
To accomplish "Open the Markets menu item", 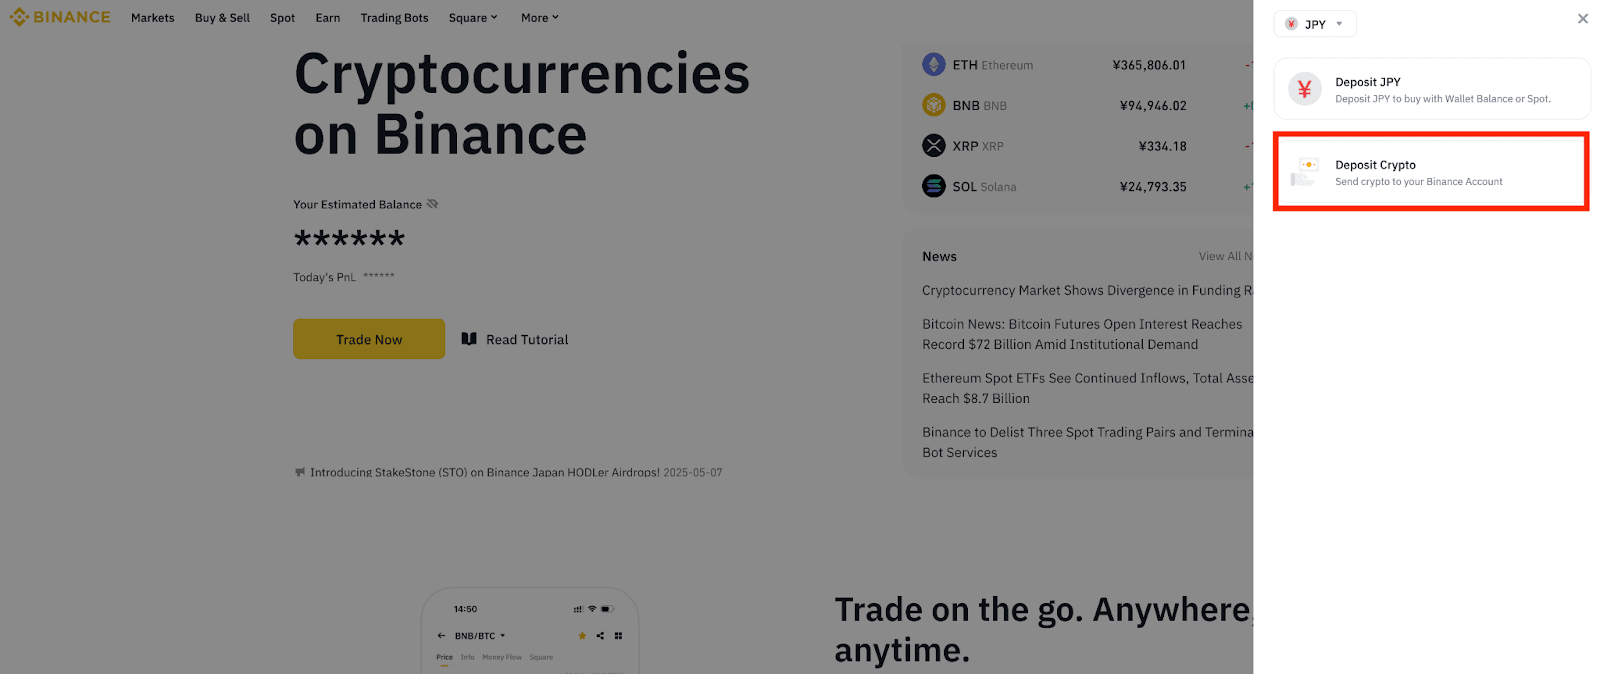I will coord(153,18).
